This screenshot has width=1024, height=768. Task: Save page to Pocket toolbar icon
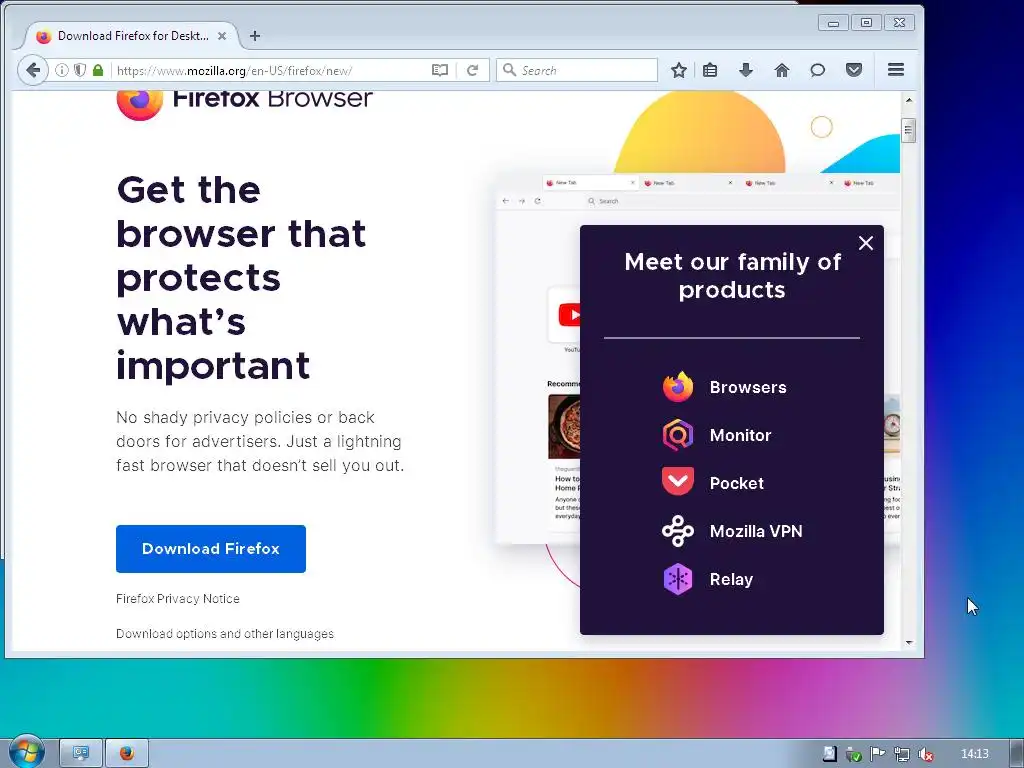[854, 70]
